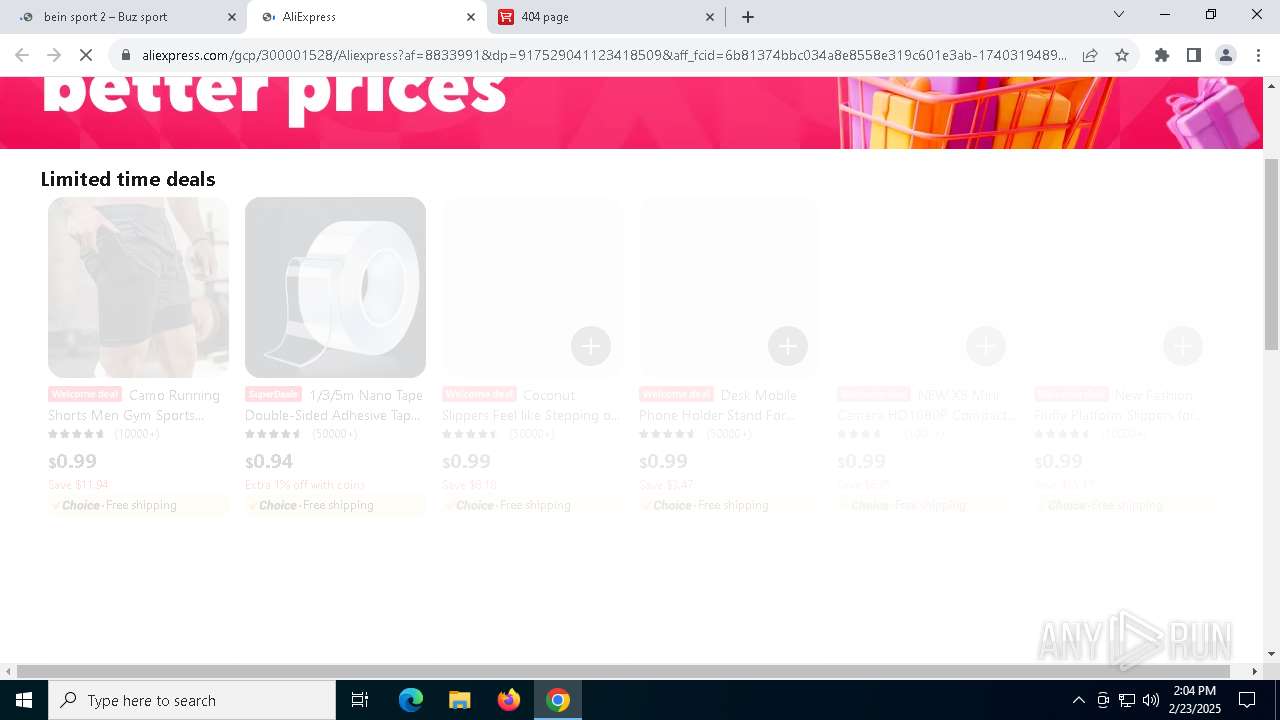Close the bein sport 2 tab
Image resolution: width=1280 pixels, height=720 pixels.
pyautogui.click(x=231, y=17)
